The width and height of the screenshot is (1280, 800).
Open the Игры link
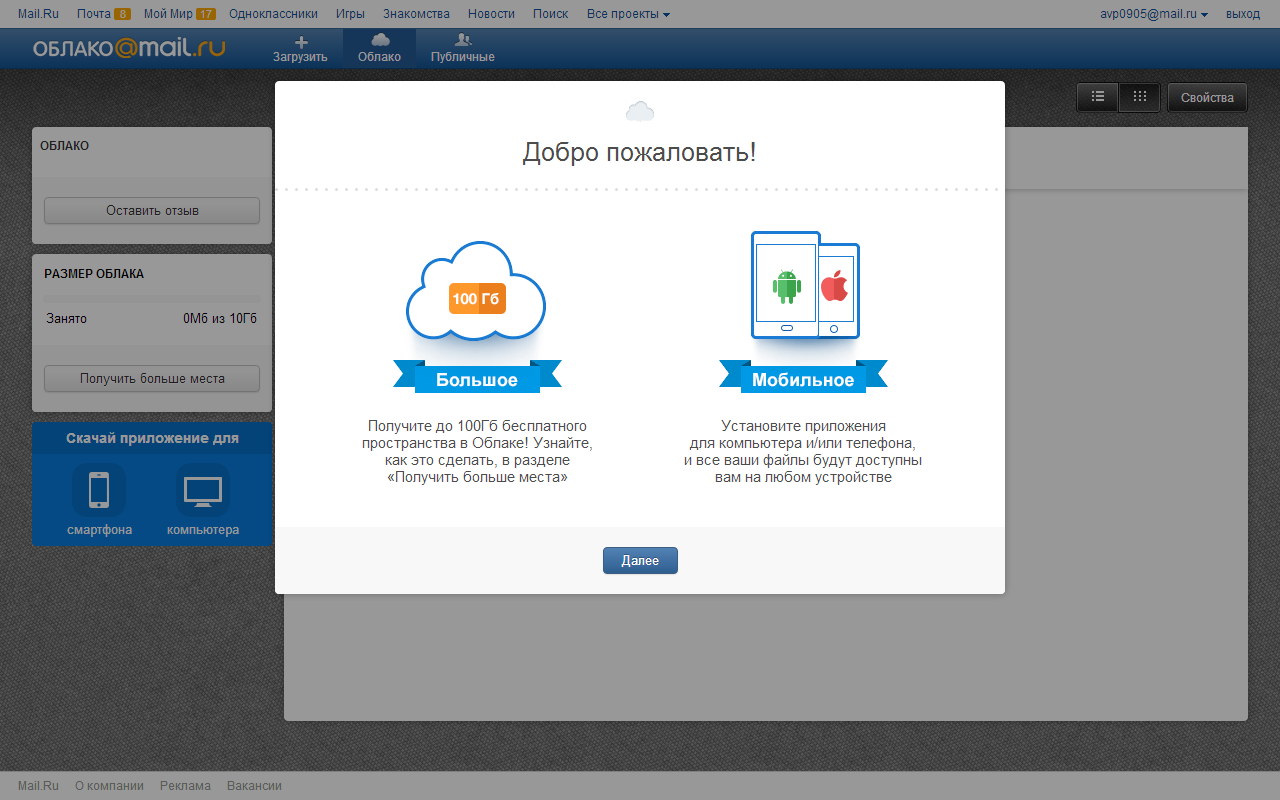coord(350,14)
